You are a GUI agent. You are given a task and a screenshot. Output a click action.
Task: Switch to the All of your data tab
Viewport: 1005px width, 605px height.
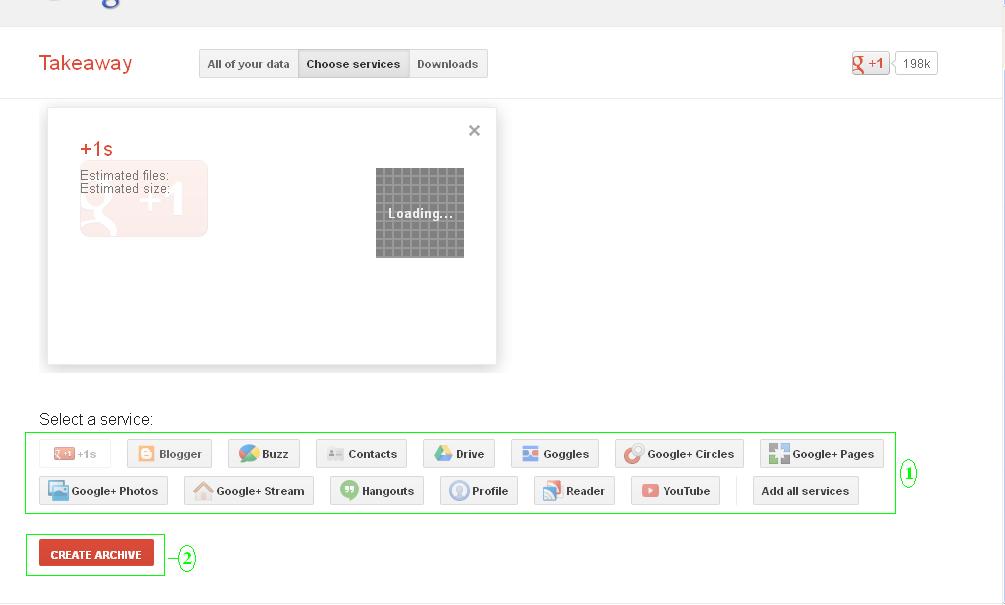(x=249, y=64)
